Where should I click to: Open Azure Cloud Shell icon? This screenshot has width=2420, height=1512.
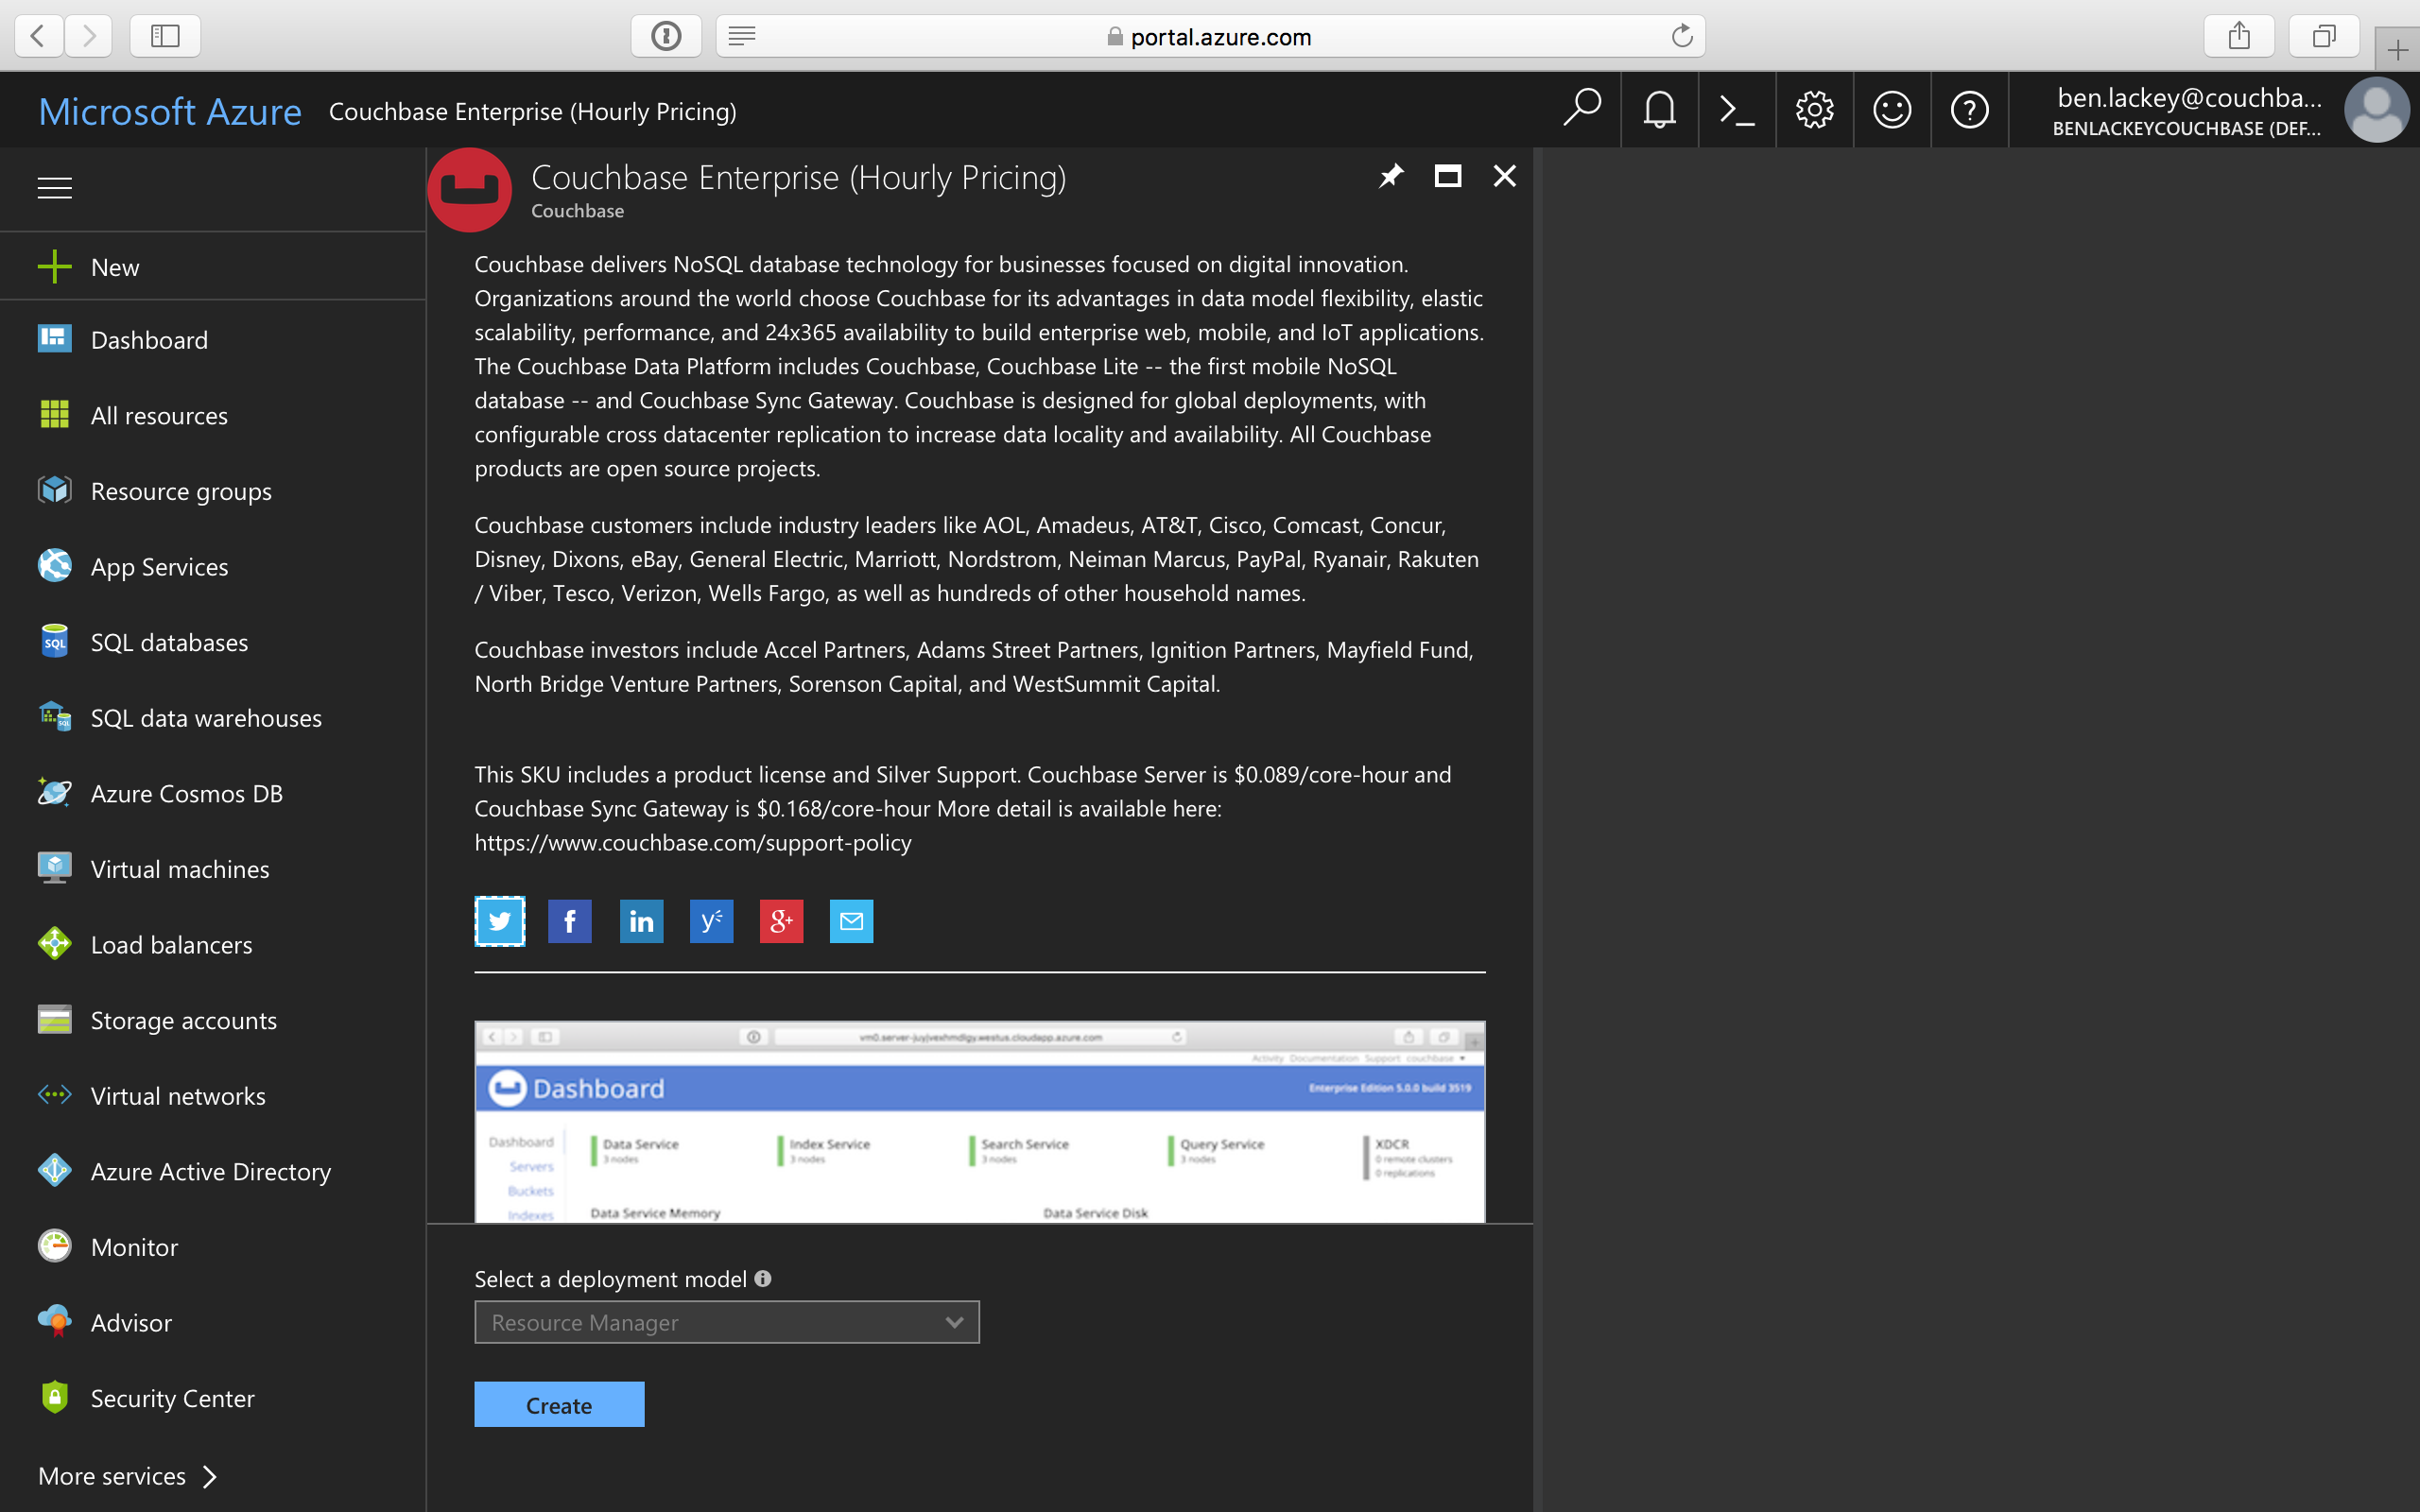point(1737,108)
